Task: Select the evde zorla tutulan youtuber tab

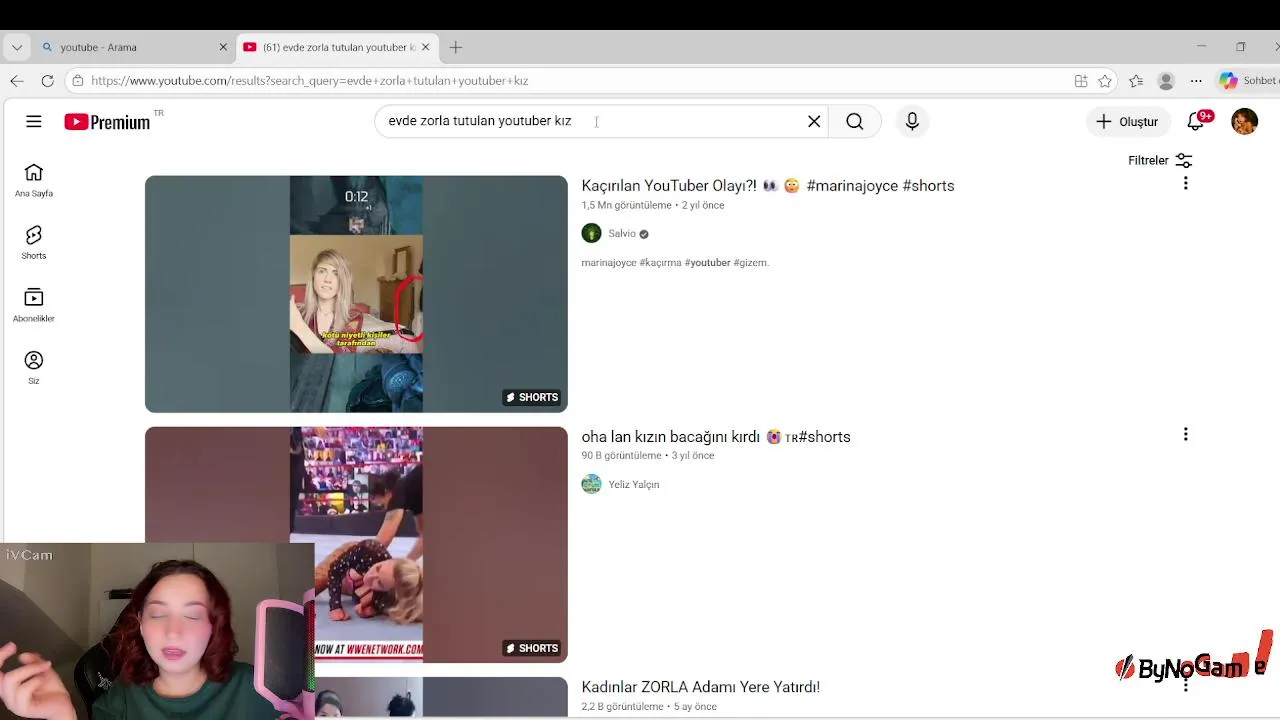Action: tap(337, 47)
